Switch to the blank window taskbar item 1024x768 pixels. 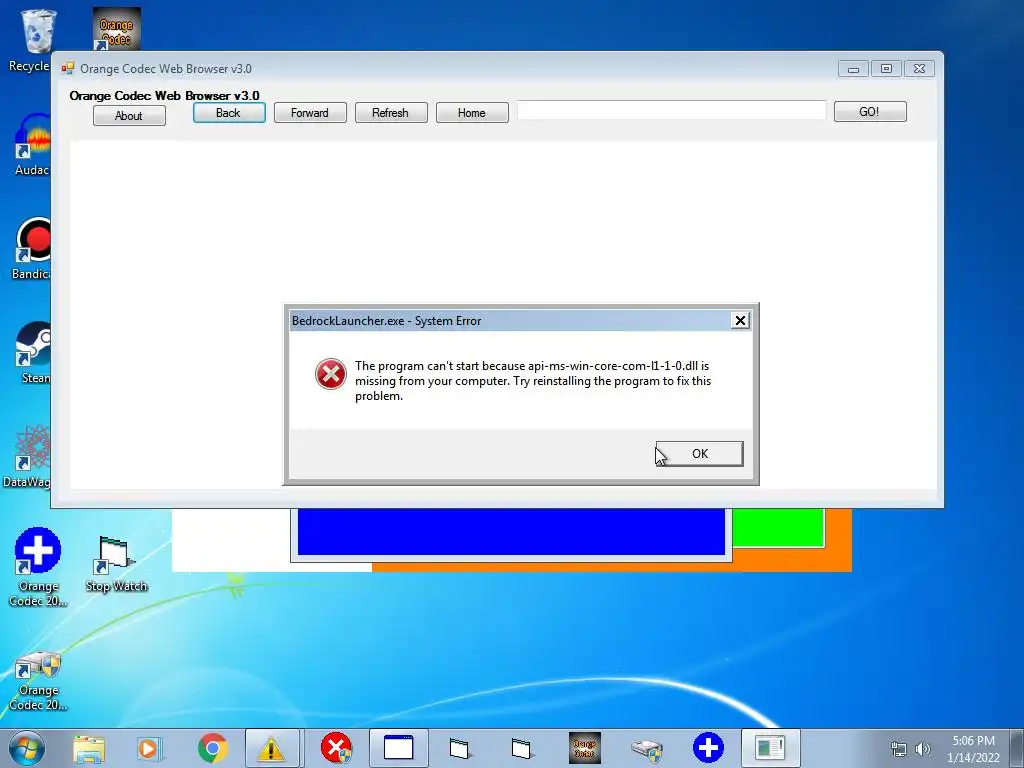click(x=398, y=748)
